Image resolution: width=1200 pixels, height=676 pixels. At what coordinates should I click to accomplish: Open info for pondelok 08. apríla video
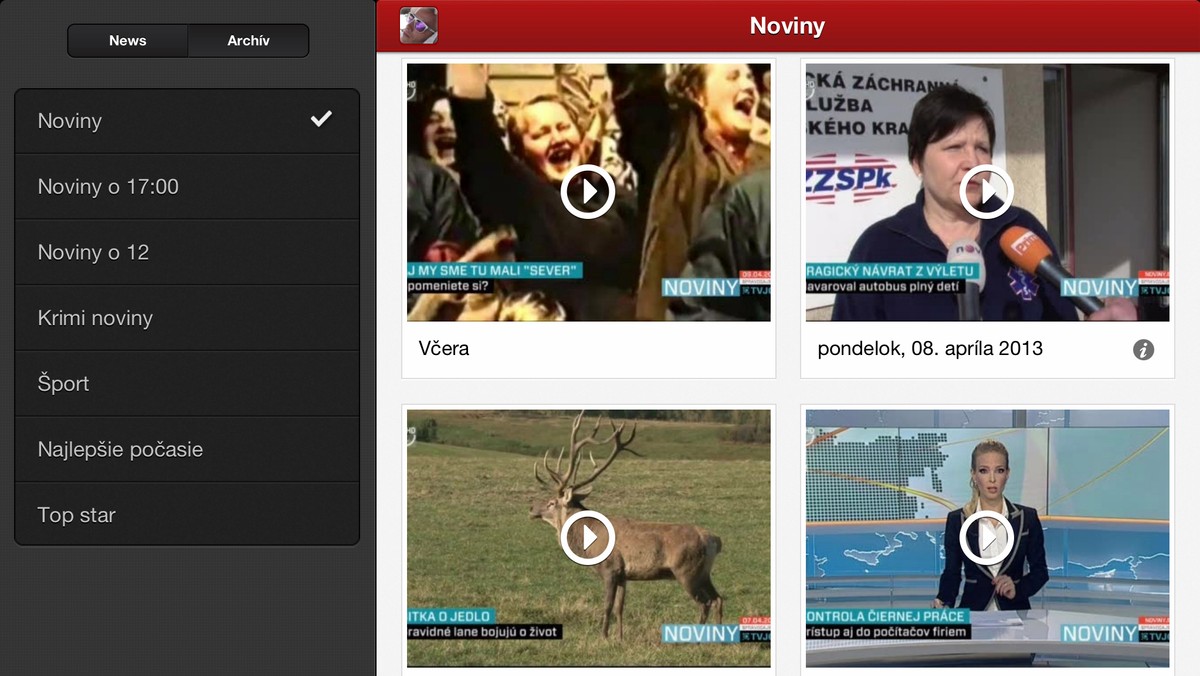point(1144,349)
